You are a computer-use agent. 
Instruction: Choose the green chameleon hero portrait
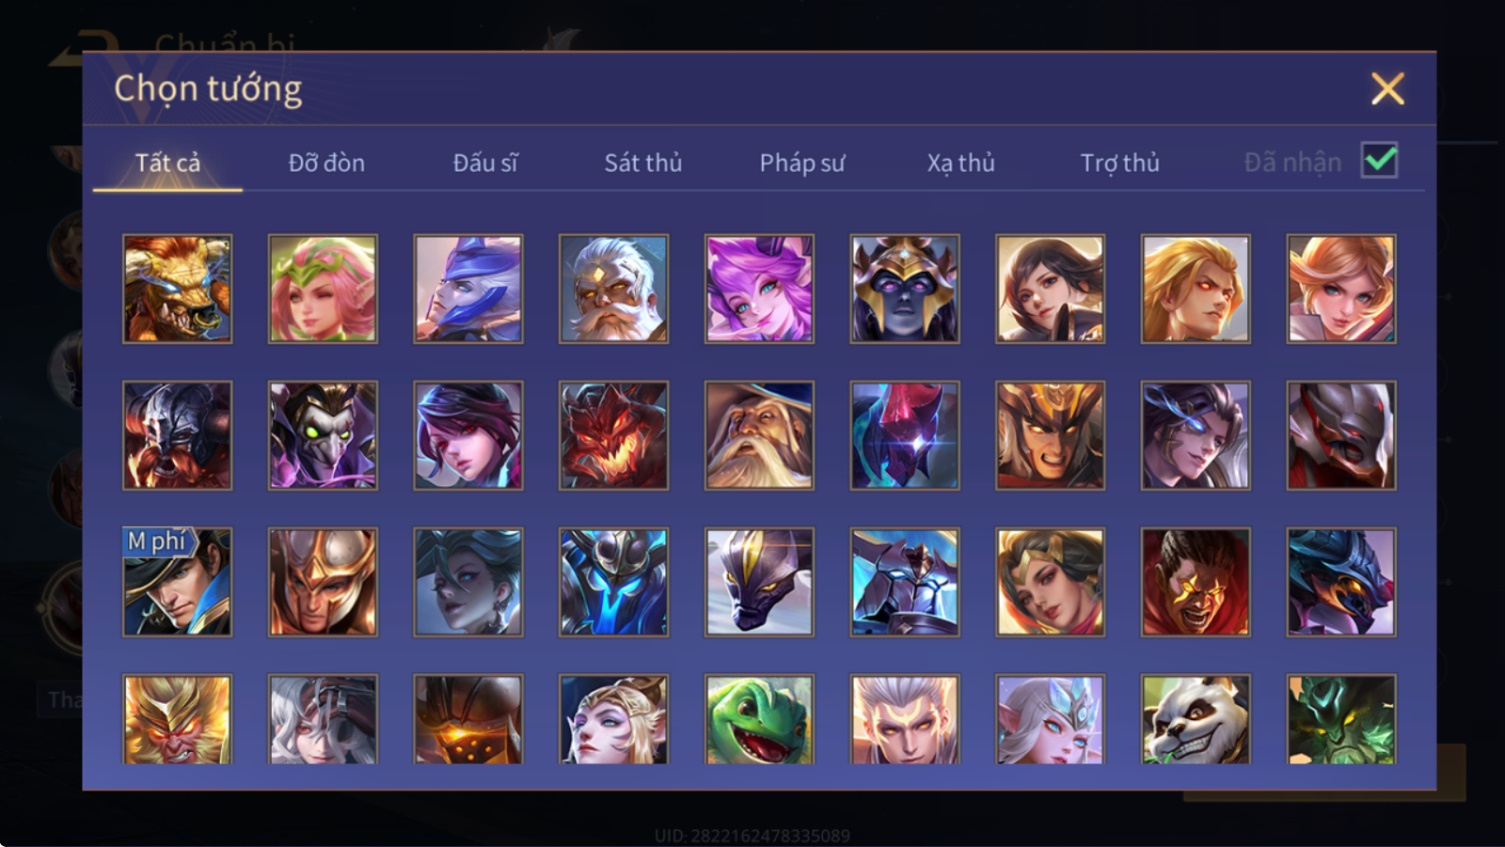tap(759, 719)
